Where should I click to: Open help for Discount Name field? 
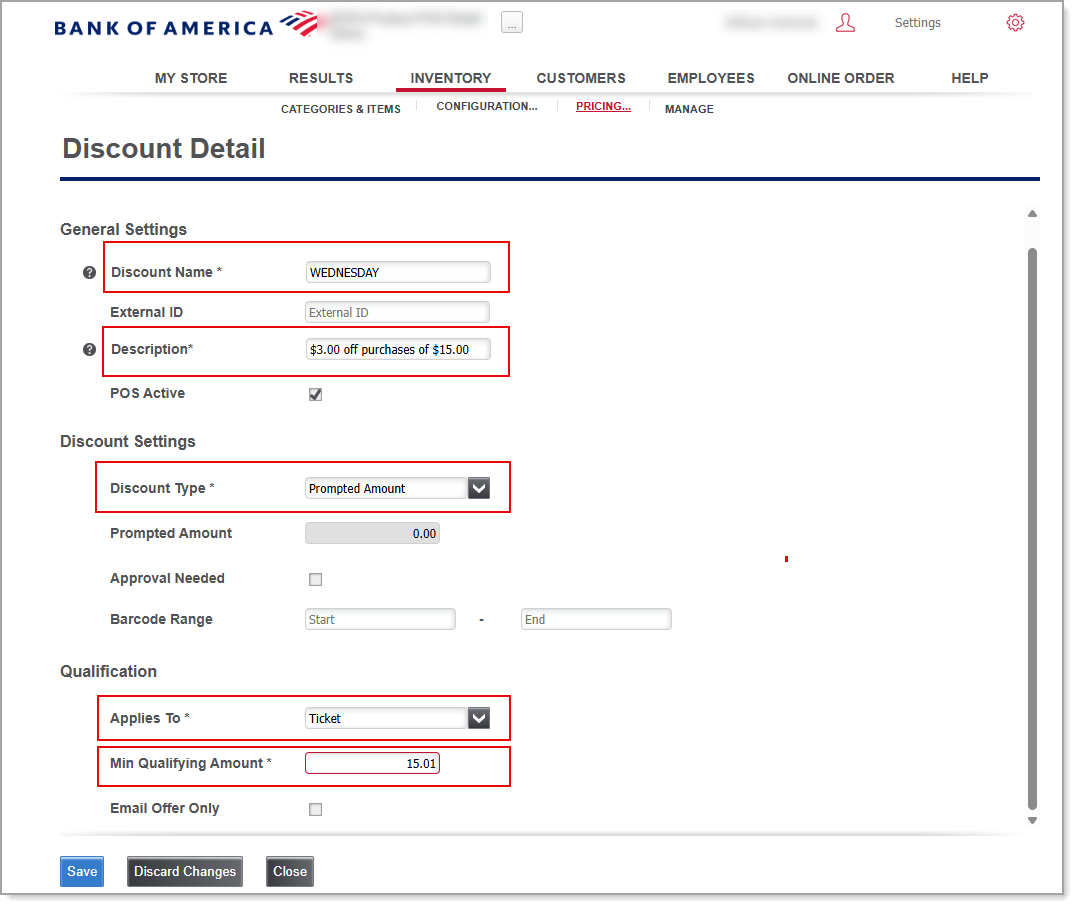[89, 271]
